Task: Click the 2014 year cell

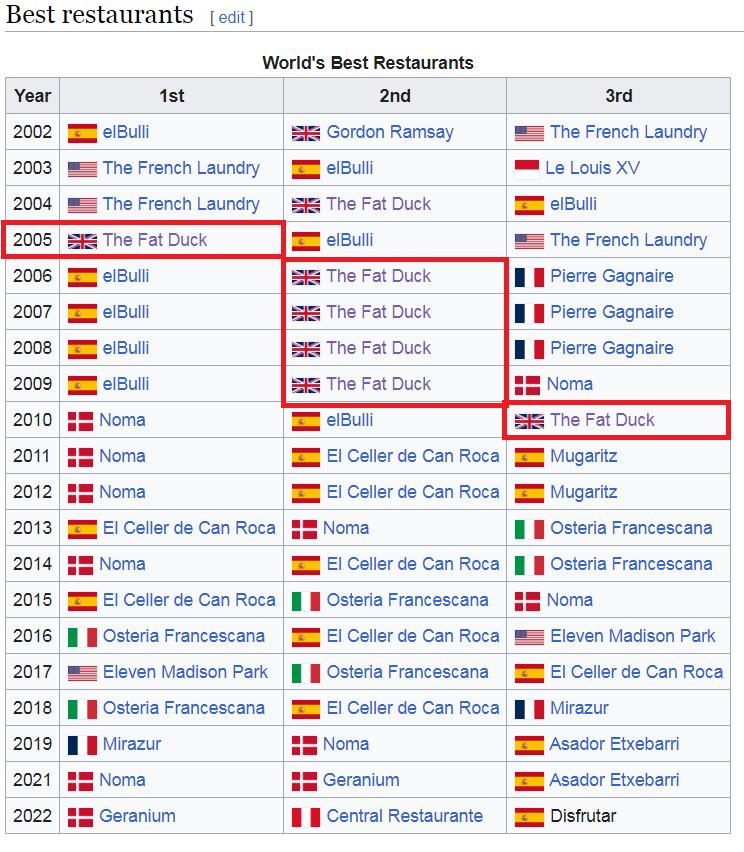Action: click(33, 563)
